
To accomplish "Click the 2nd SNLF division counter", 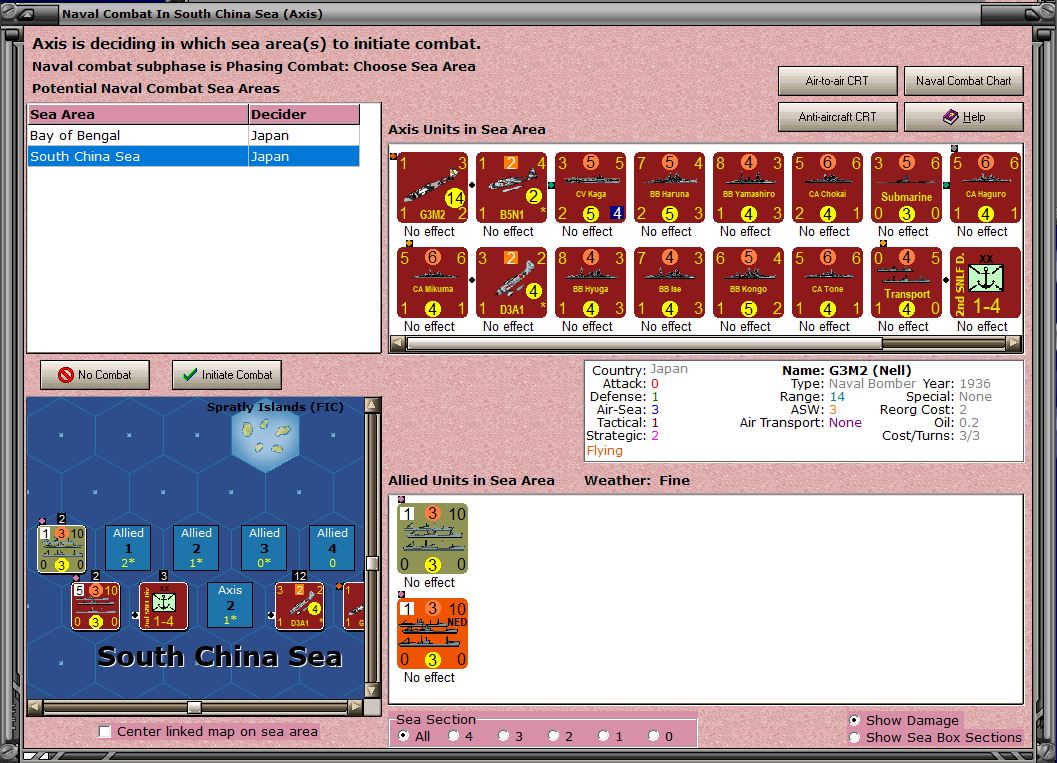I will coord(985,282).
